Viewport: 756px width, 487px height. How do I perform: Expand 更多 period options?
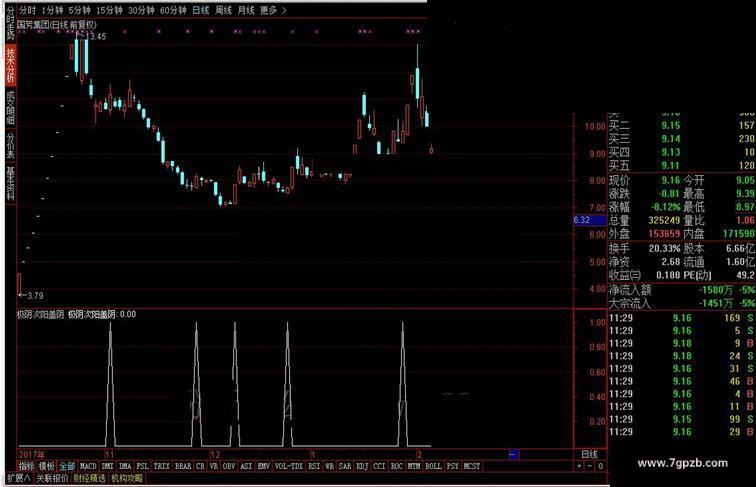pos(273,10)
